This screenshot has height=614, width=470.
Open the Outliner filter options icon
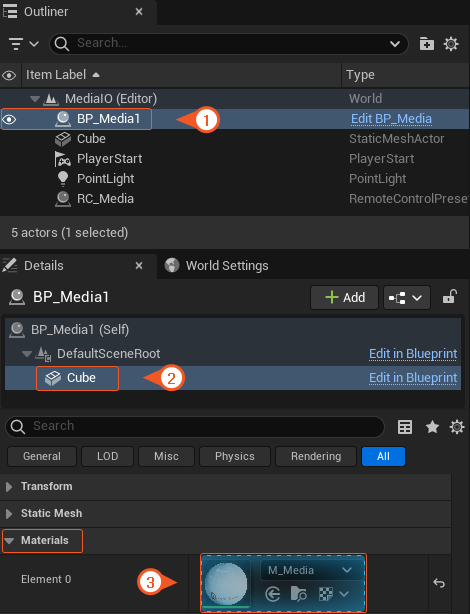click(23, 43)
